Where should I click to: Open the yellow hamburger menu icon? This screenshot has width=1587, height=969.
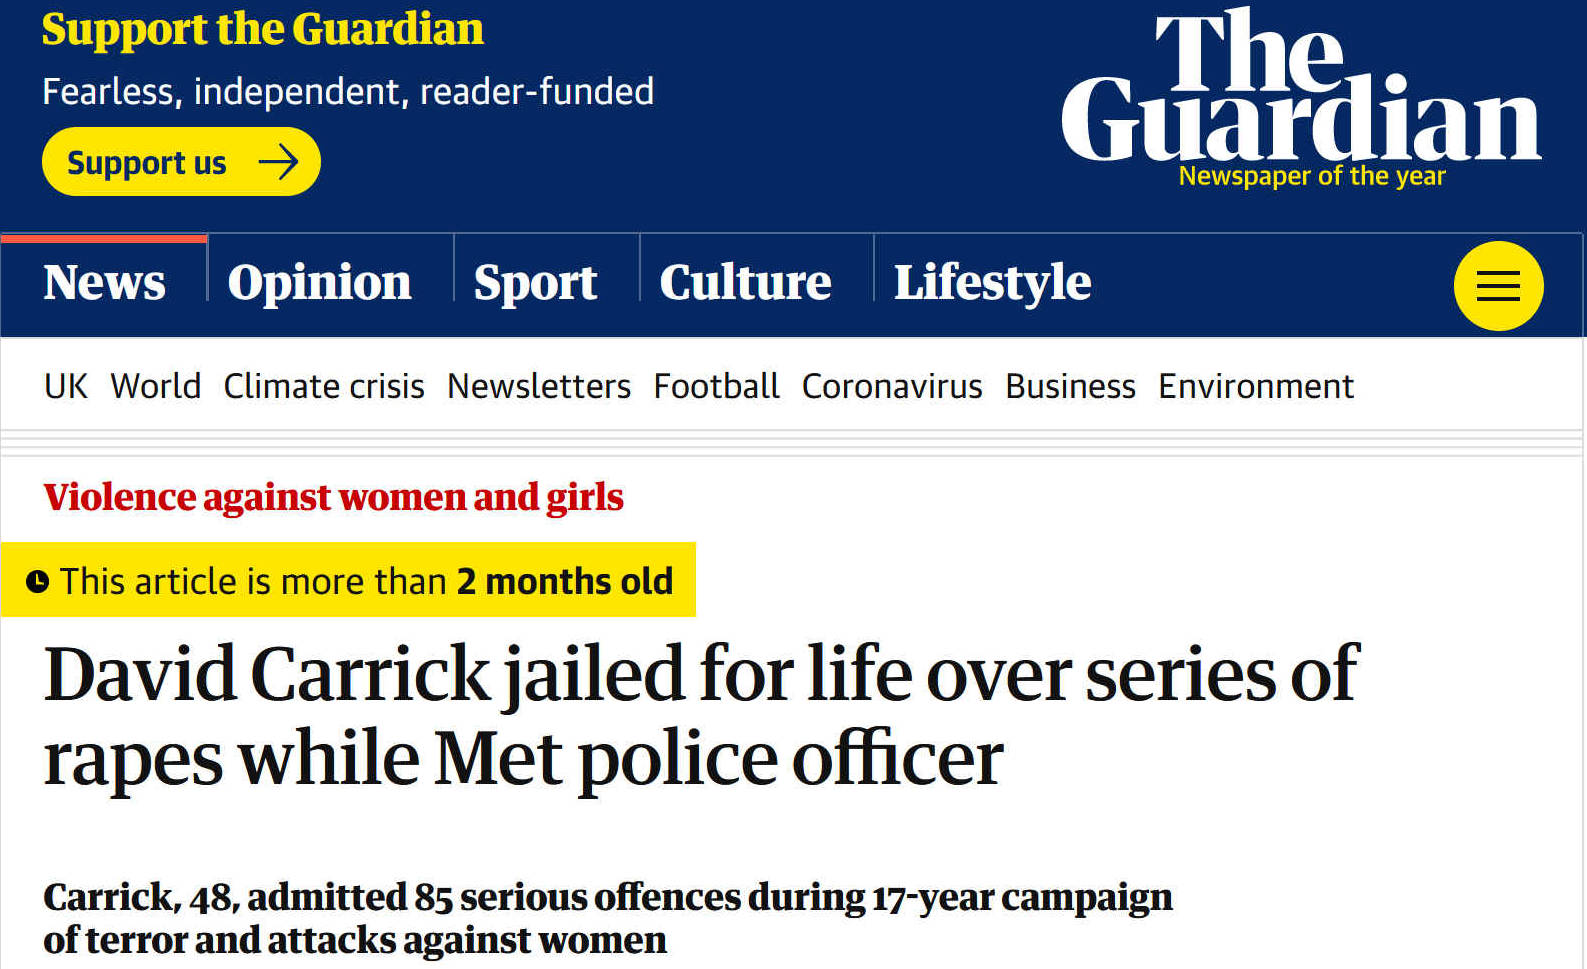[x=1498, y=286]
